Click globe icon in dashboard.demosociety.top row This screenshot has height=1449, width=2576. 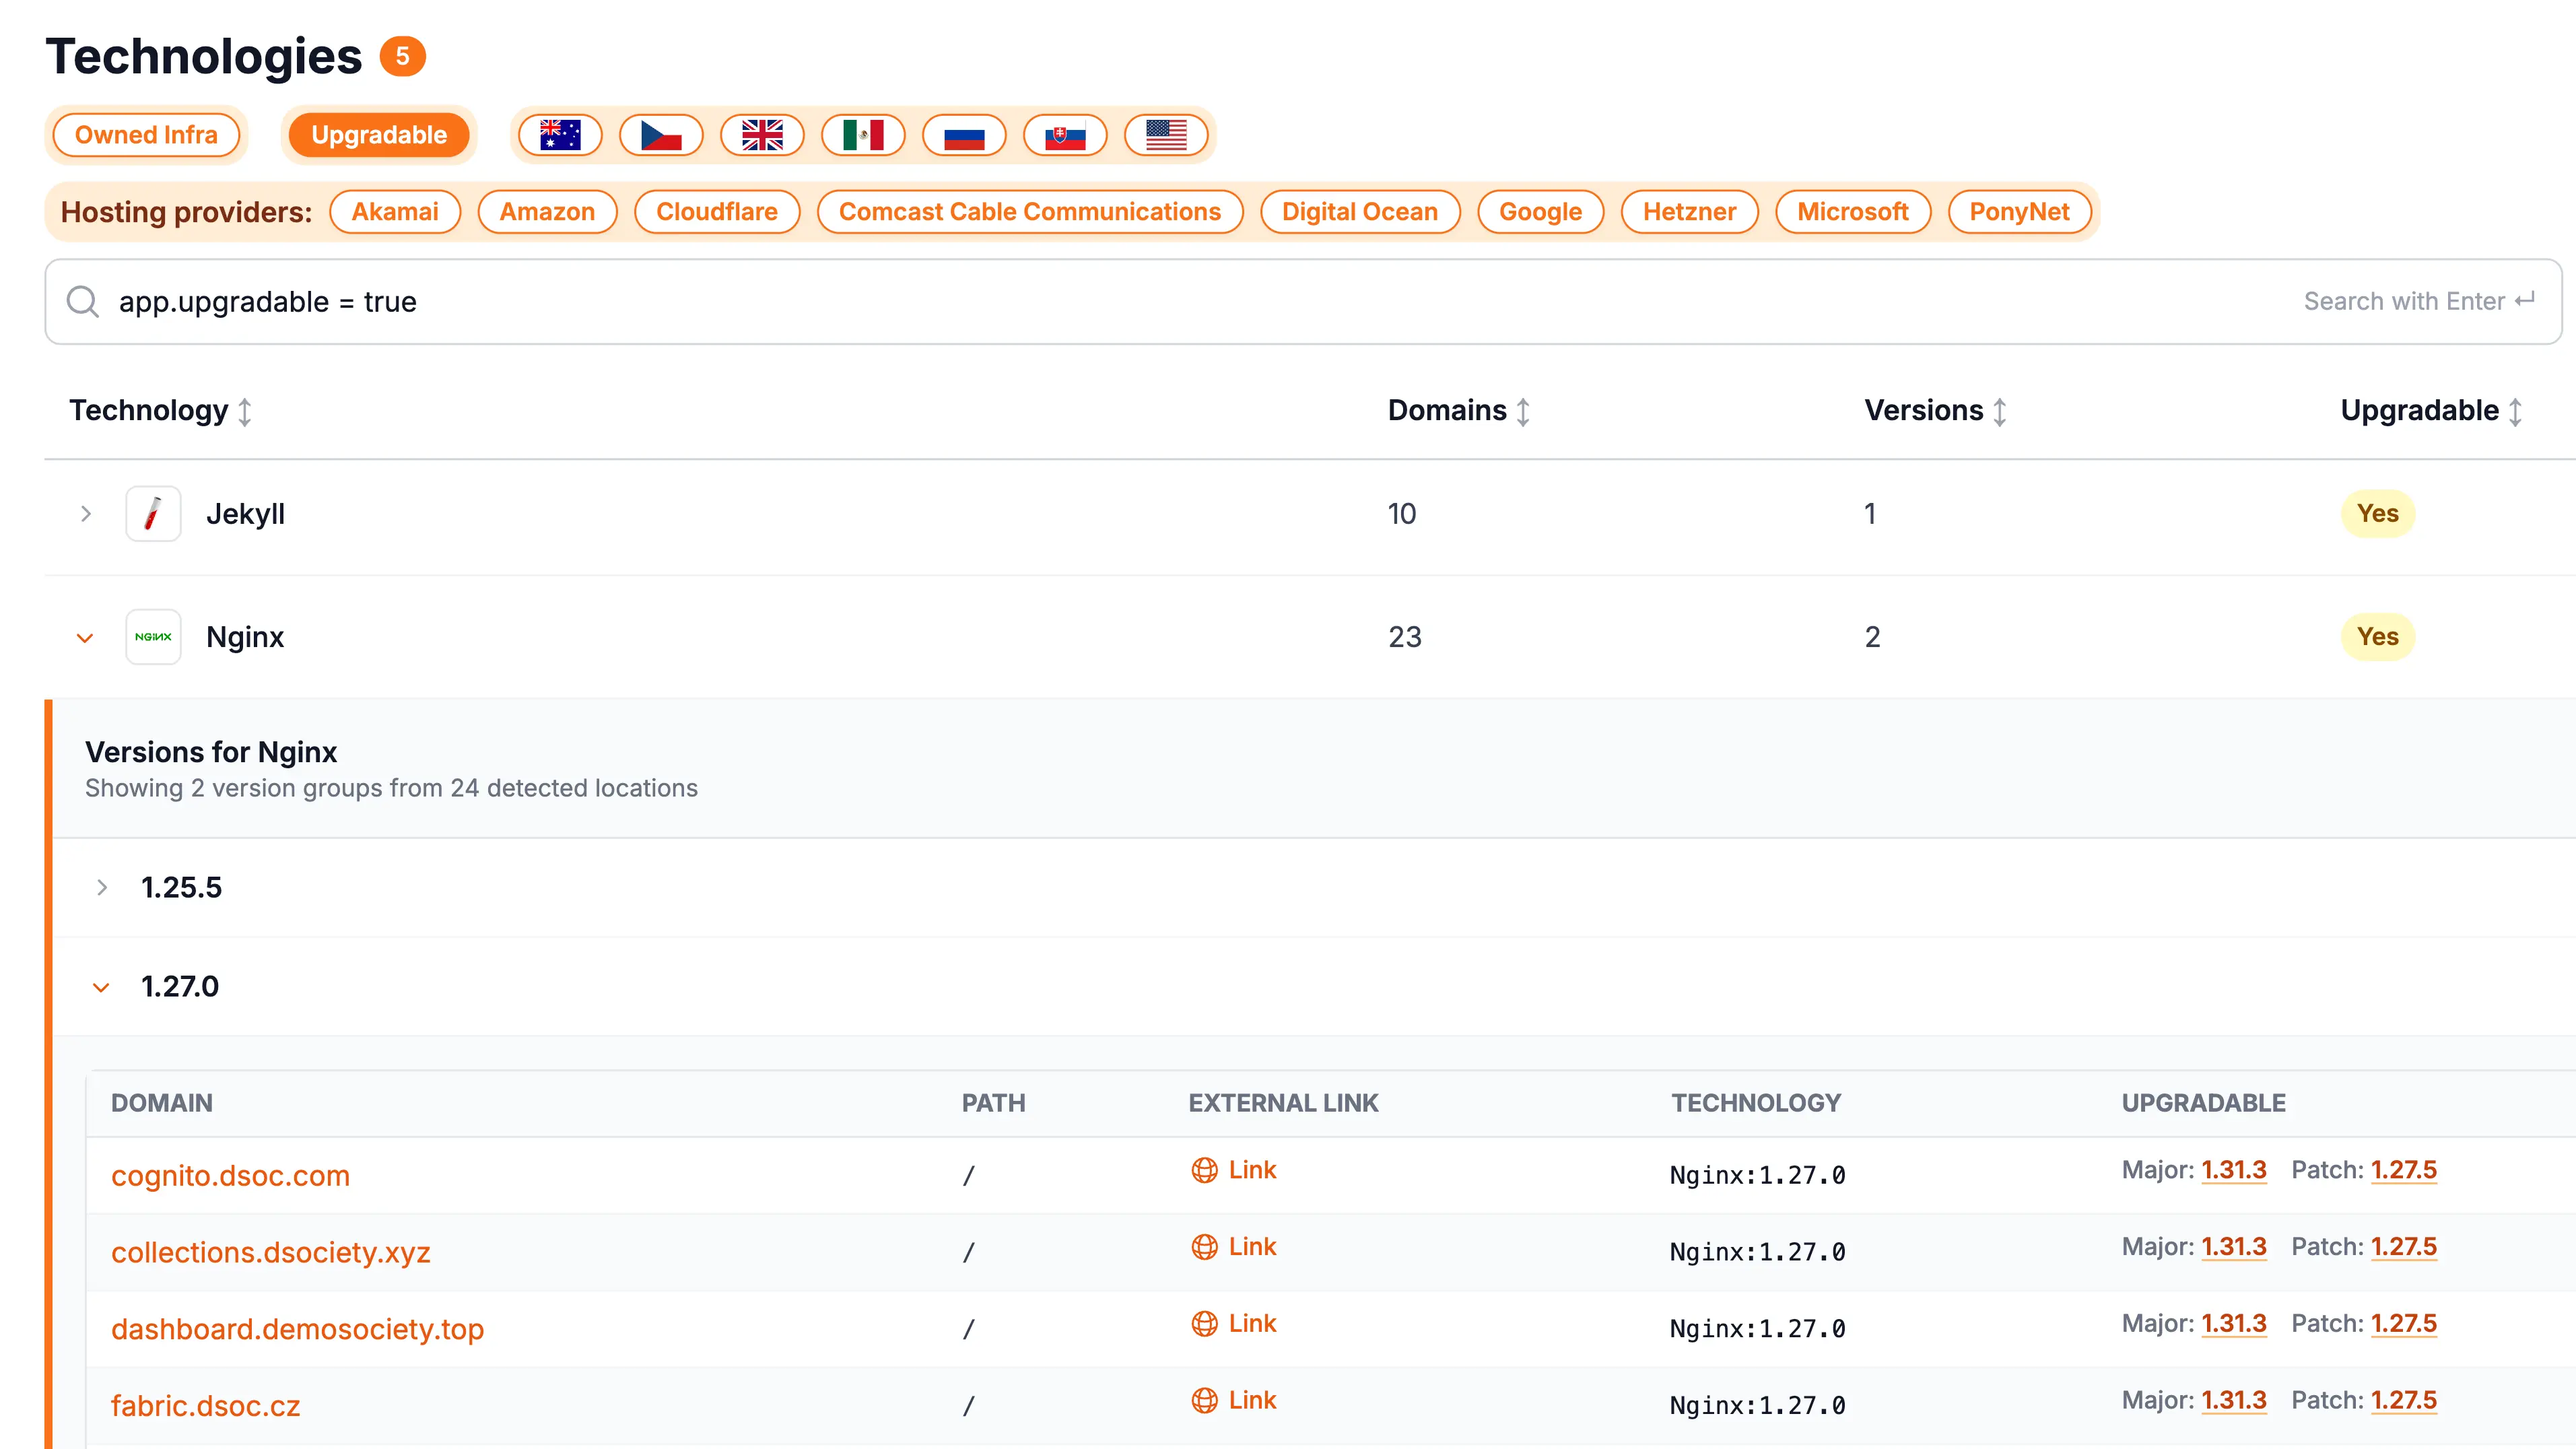(1204, 1324)
